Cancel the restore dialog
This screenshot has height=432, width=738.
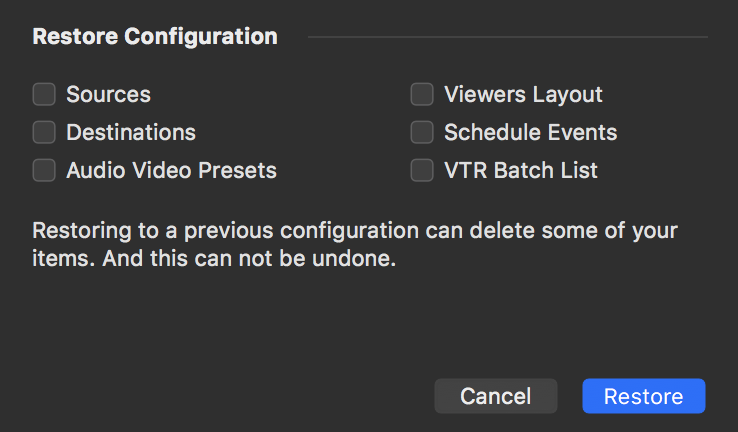pyautogui.click(x=494, y=396)
